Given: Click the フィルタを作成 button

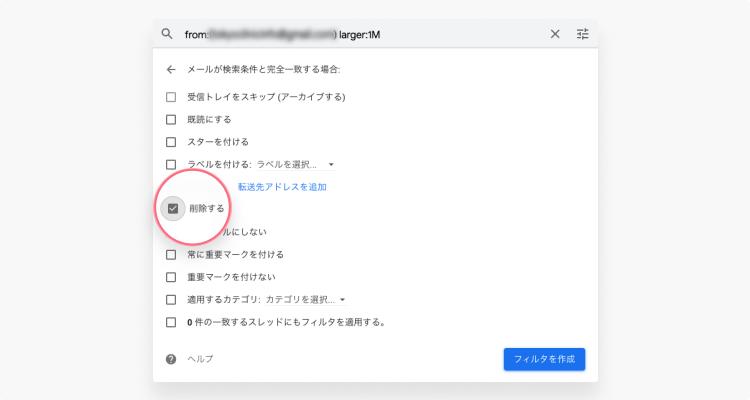Looking at the screenshot, I should (x=544, y=359).
